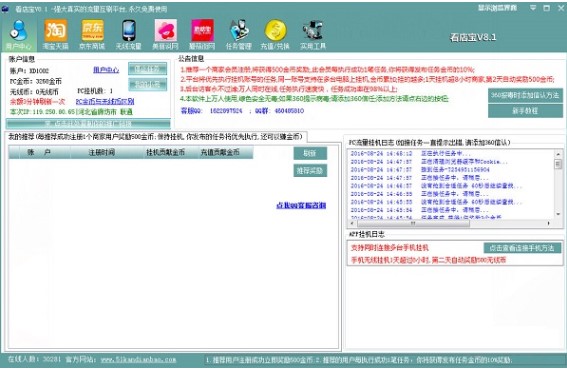Click announcement line 1 in 公告信息
The height and width of the screenshot is (369, 567).
(327, 69)
